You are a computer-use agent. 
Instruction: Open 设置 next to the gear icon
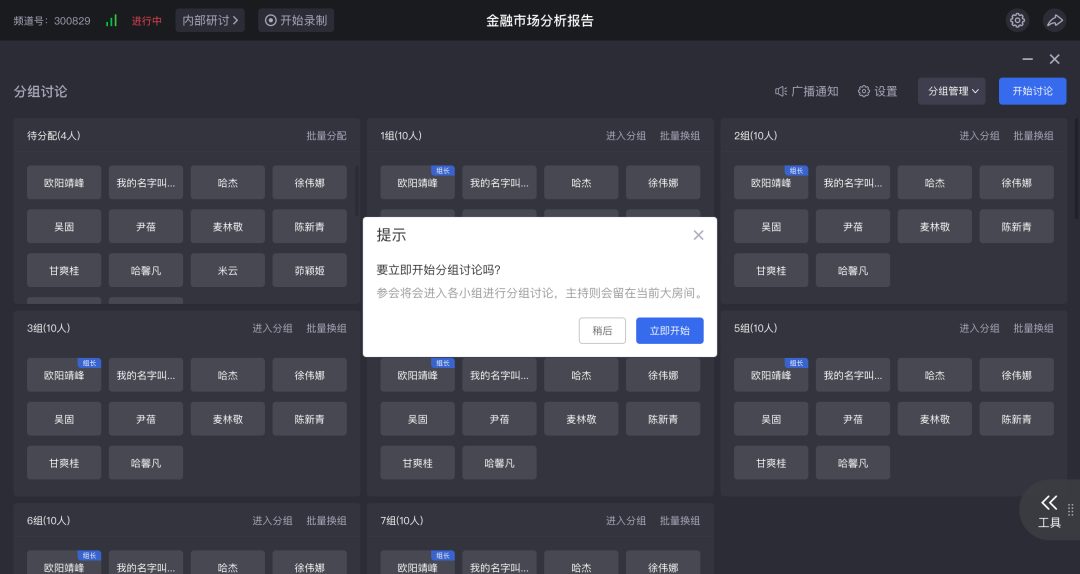[x=877, y=91]
